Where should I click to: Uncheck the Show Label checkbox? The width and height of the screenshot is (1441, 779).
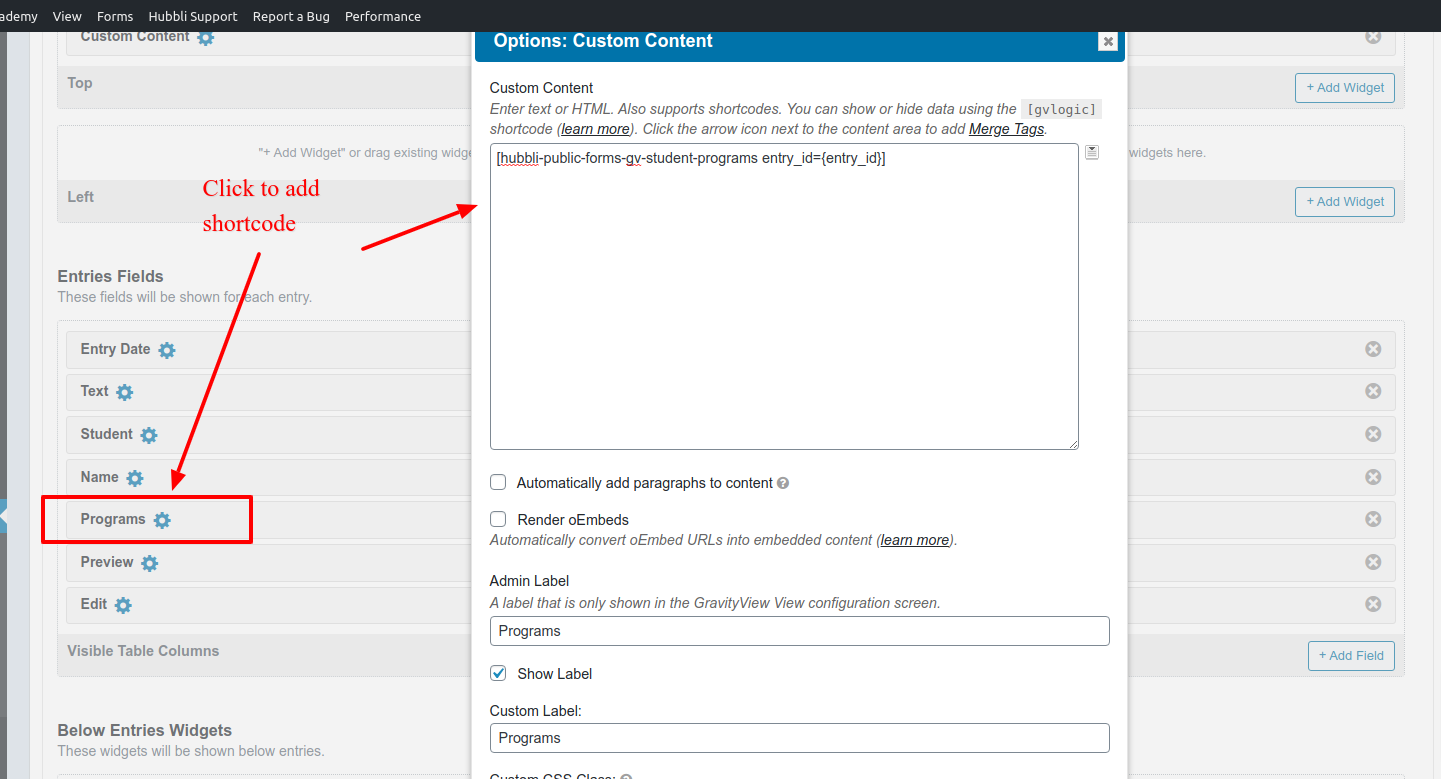pos(498,673)
